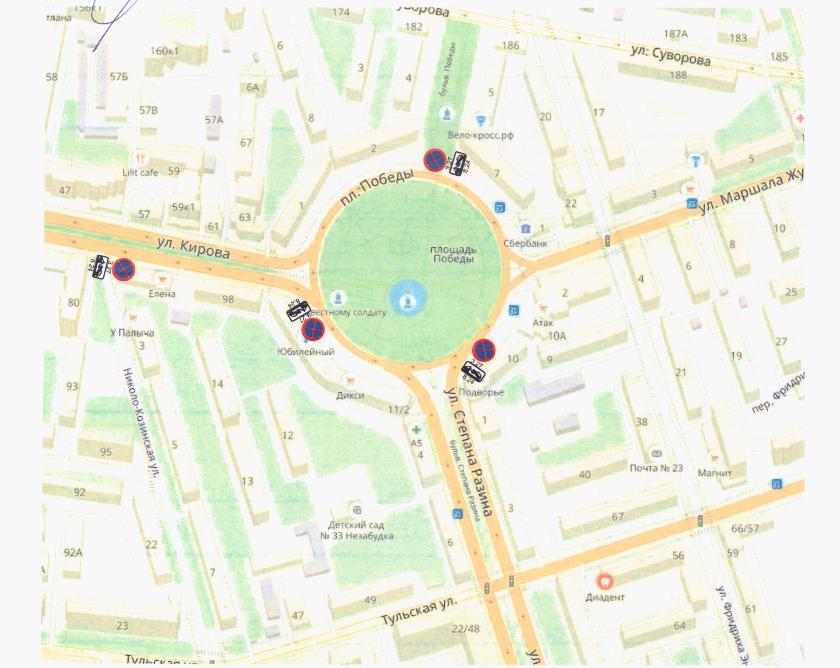Click the Магнит store label
The image size is (840, 668).
click(715, 473)
